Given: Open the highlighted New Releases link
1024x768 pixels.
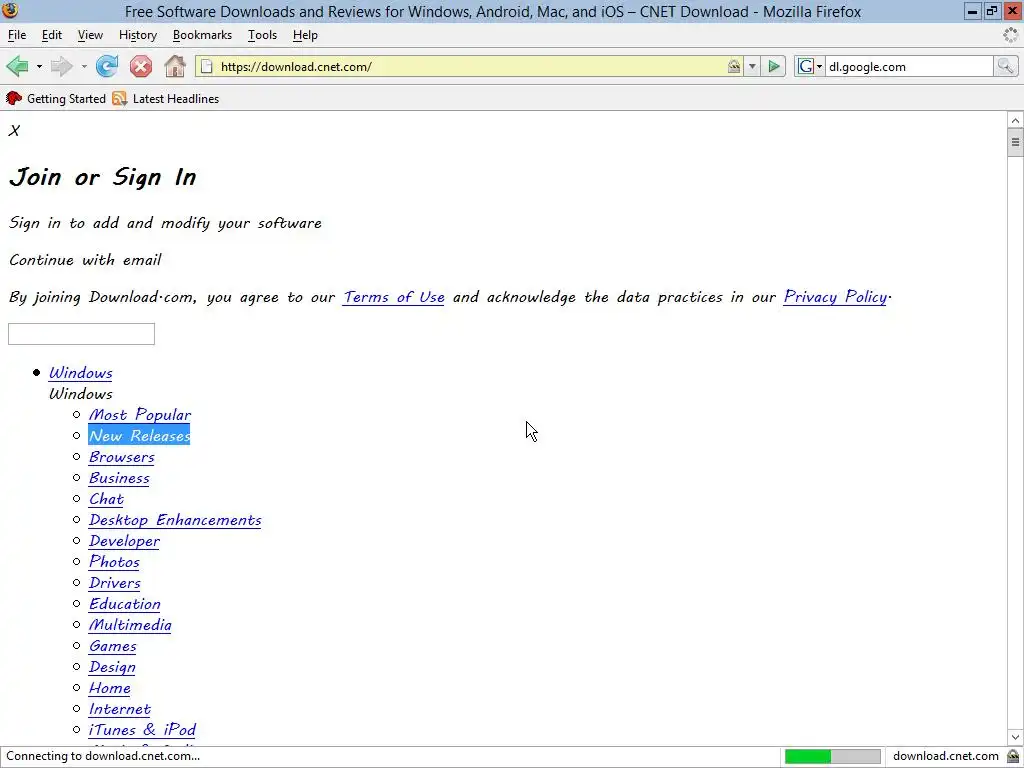Looking at the screenshot, I should click(140, 436).
